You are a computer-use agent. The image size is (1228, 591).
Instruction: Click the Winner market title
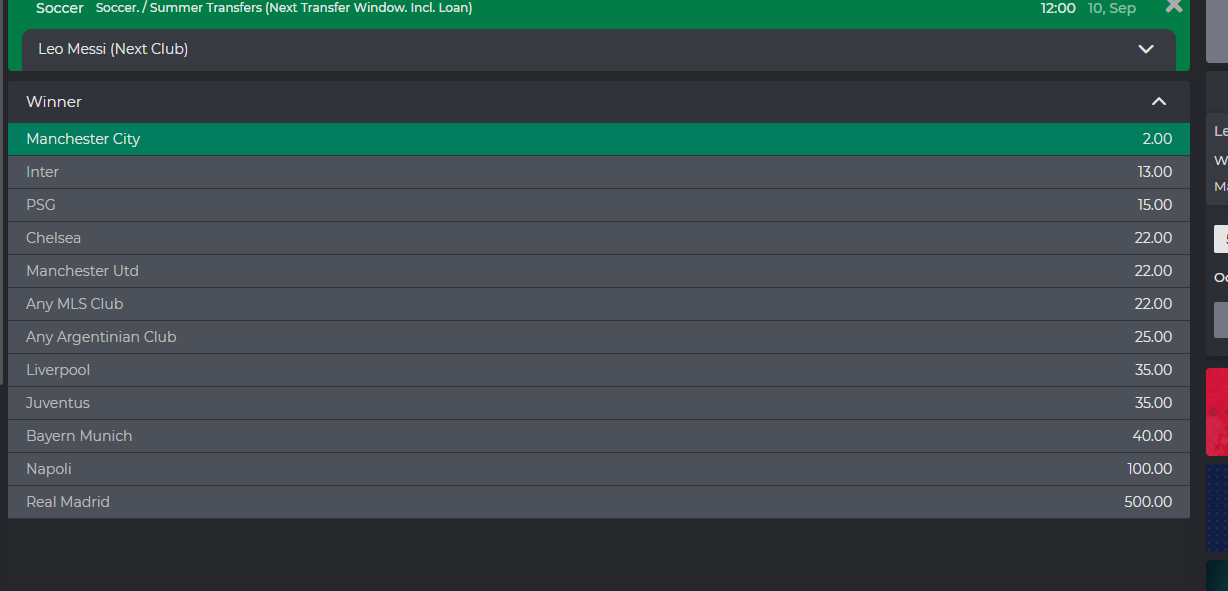pyautogui.click(x=54, y=101)
